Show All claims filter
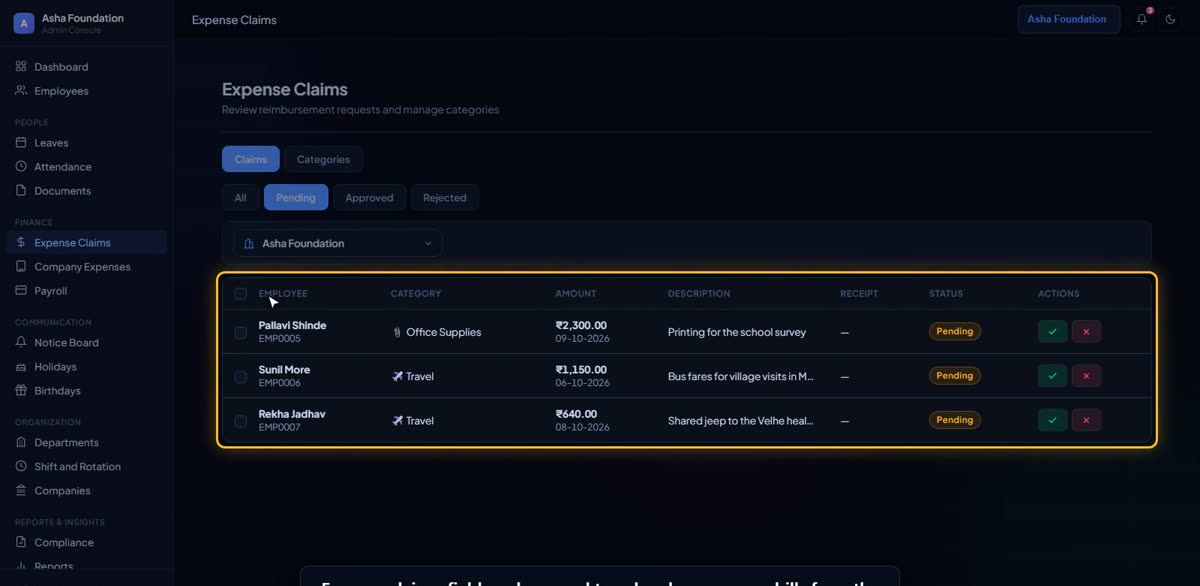The image size is (1200, 586). (x=240, y=198)
